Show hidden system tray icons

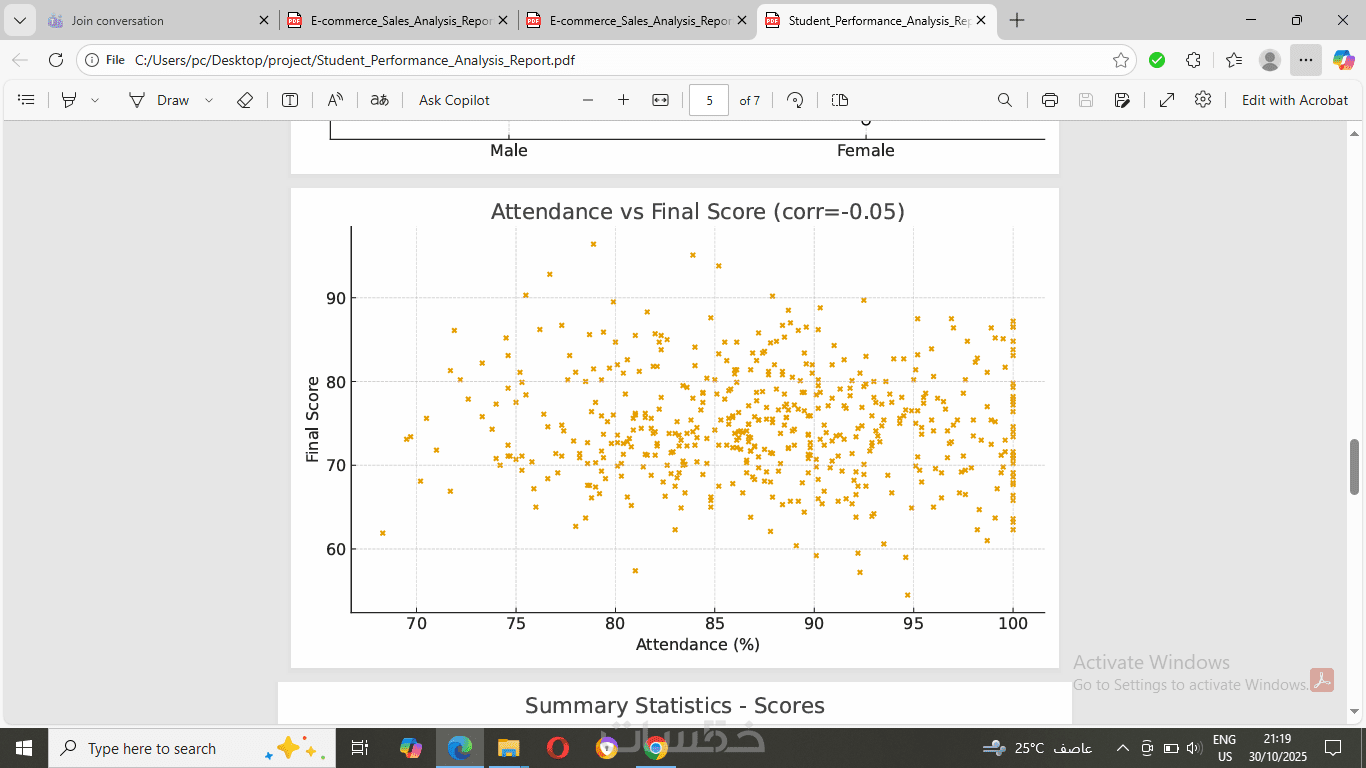click(1122, 748)
